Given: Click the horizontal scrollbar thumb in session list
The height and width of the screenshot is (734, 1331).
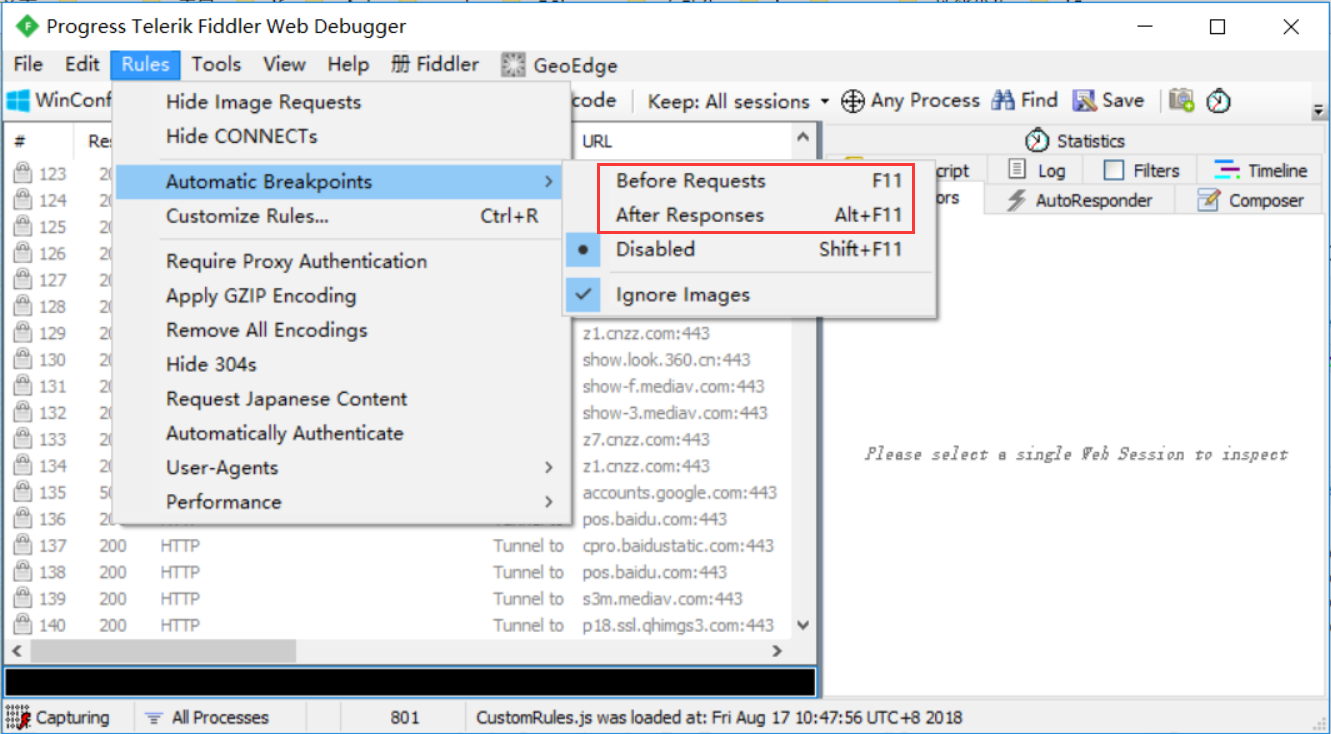Looking at the screenshot, I should point(162,651).
